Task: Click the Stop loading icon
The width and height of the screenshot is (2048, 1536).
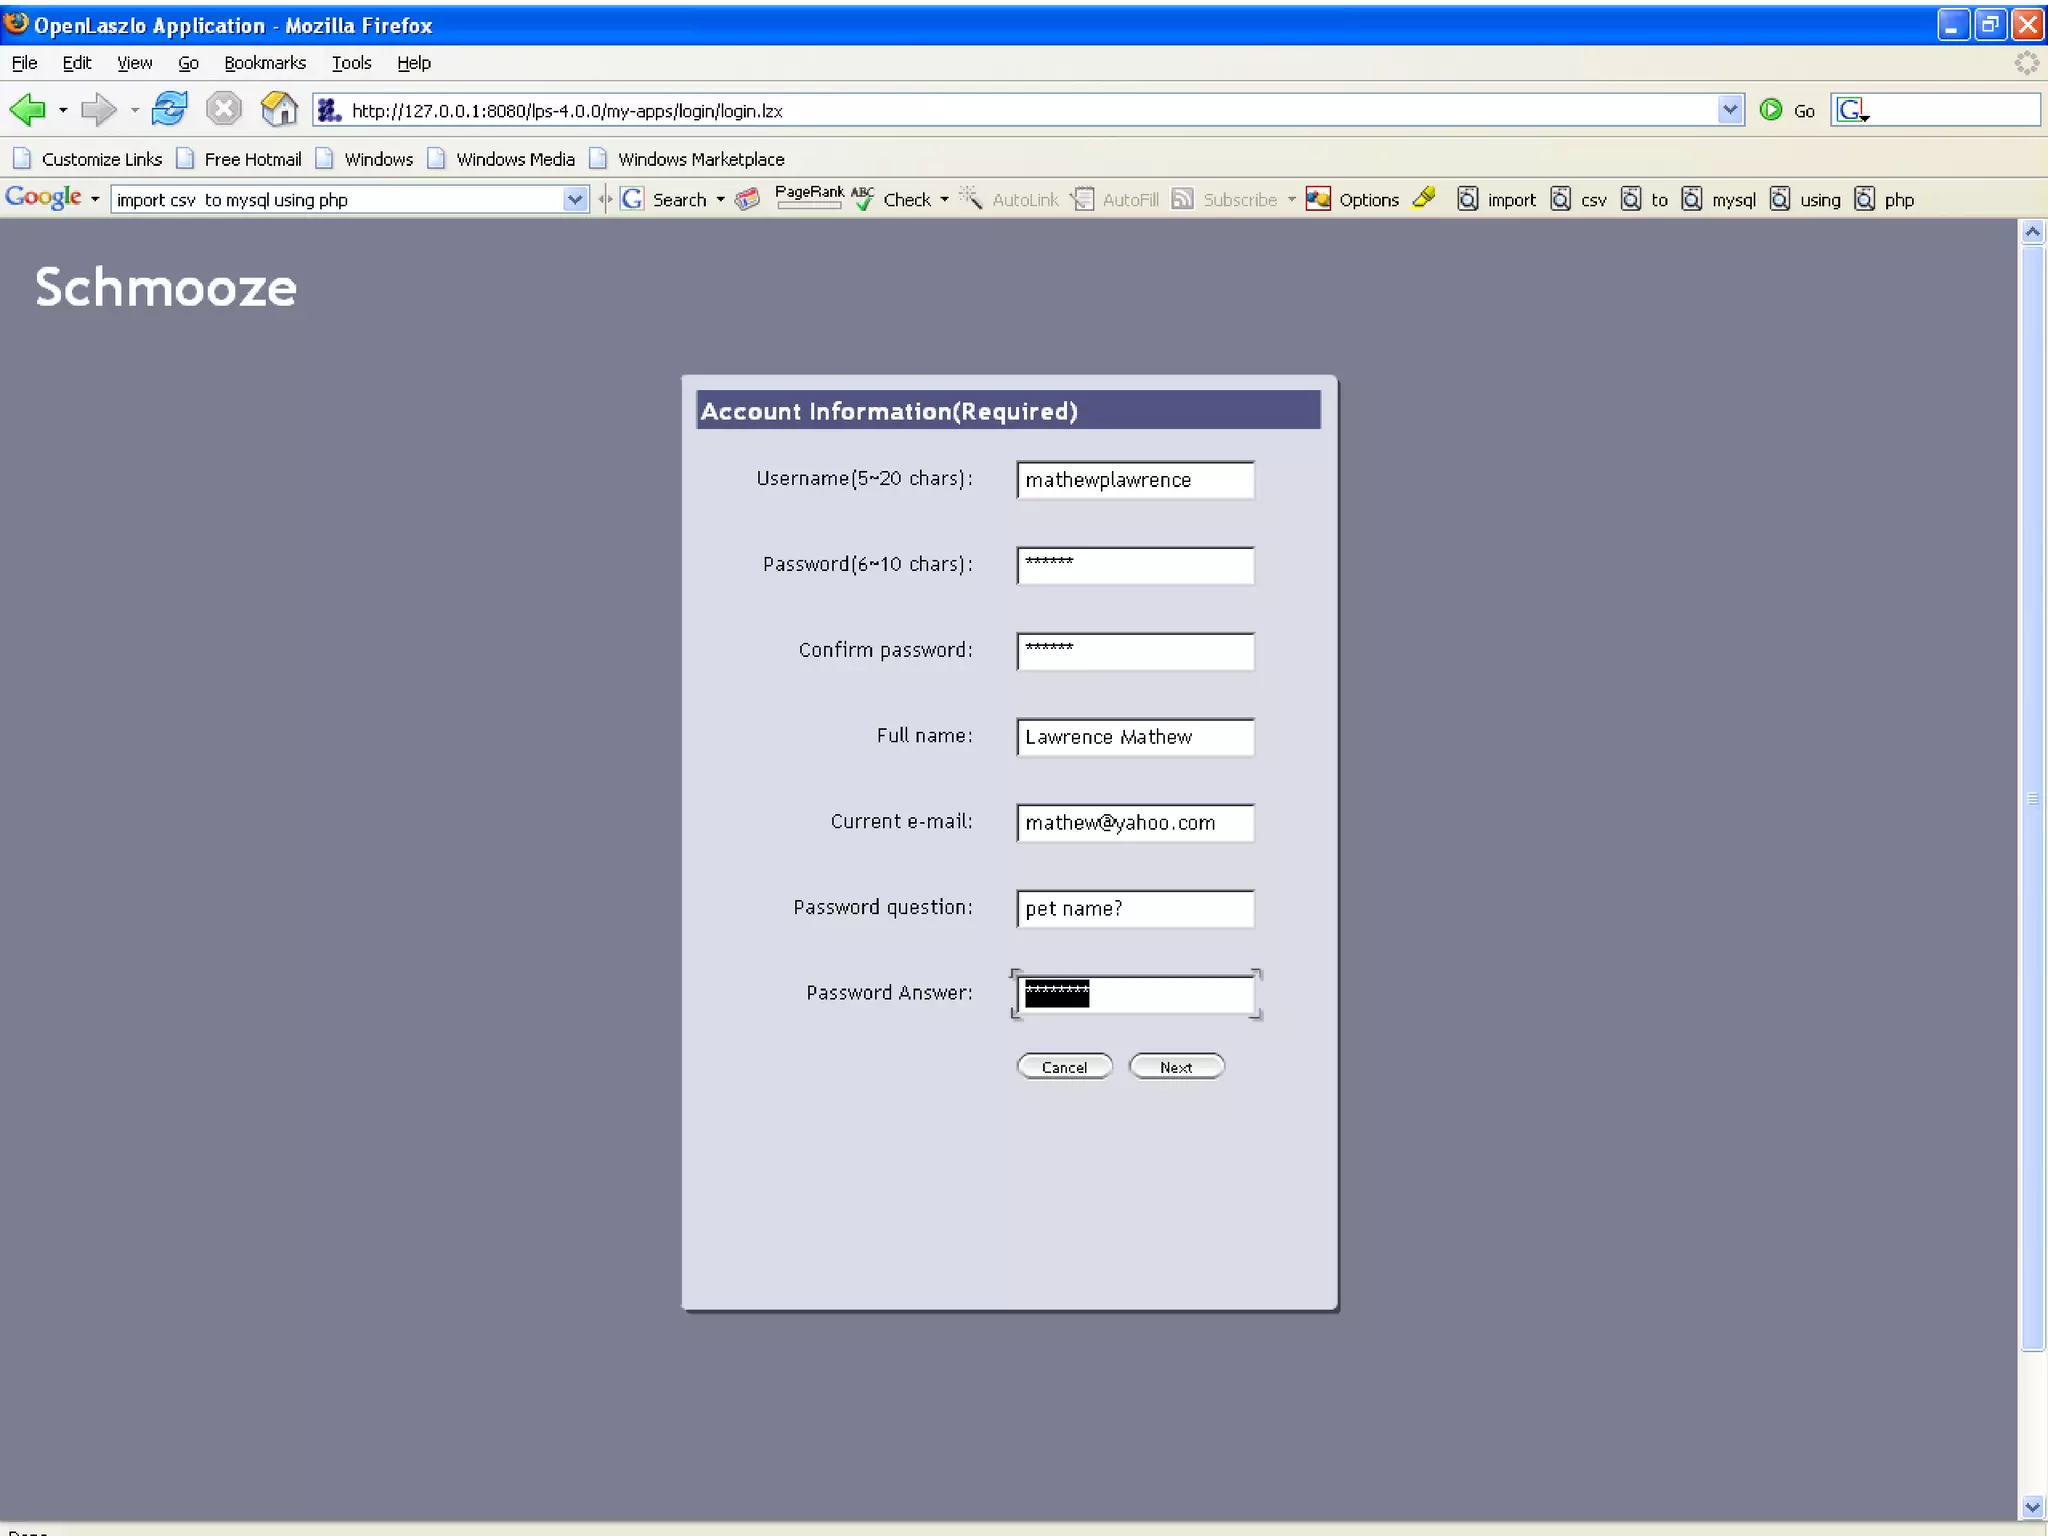Action: pyautogui.click(x=224, y=109)
